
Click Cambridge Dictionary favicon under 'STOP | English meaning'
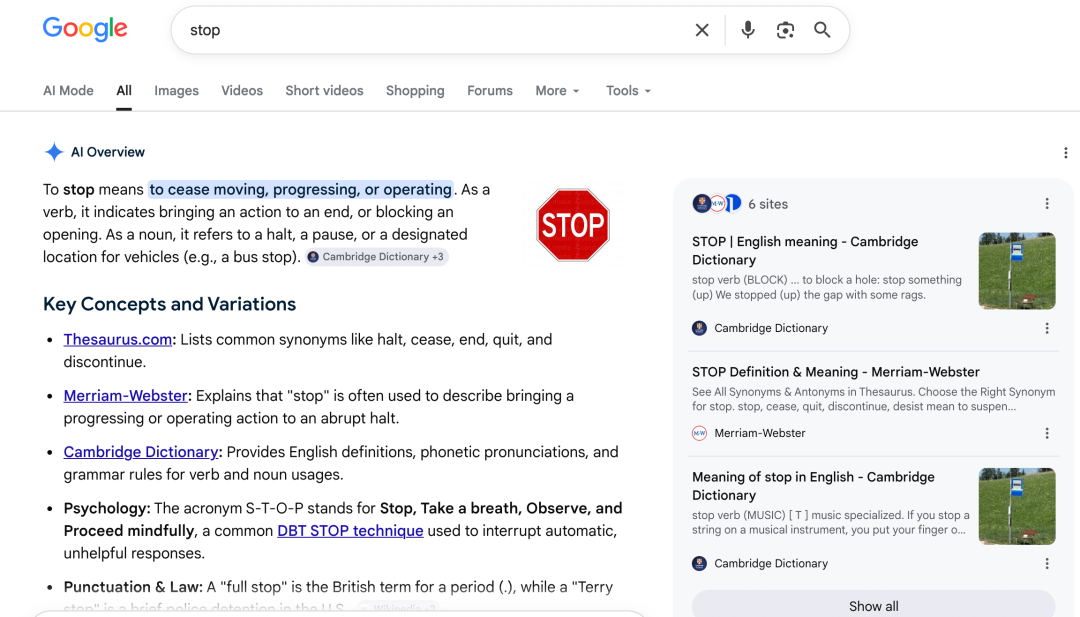tap(699, 328)
